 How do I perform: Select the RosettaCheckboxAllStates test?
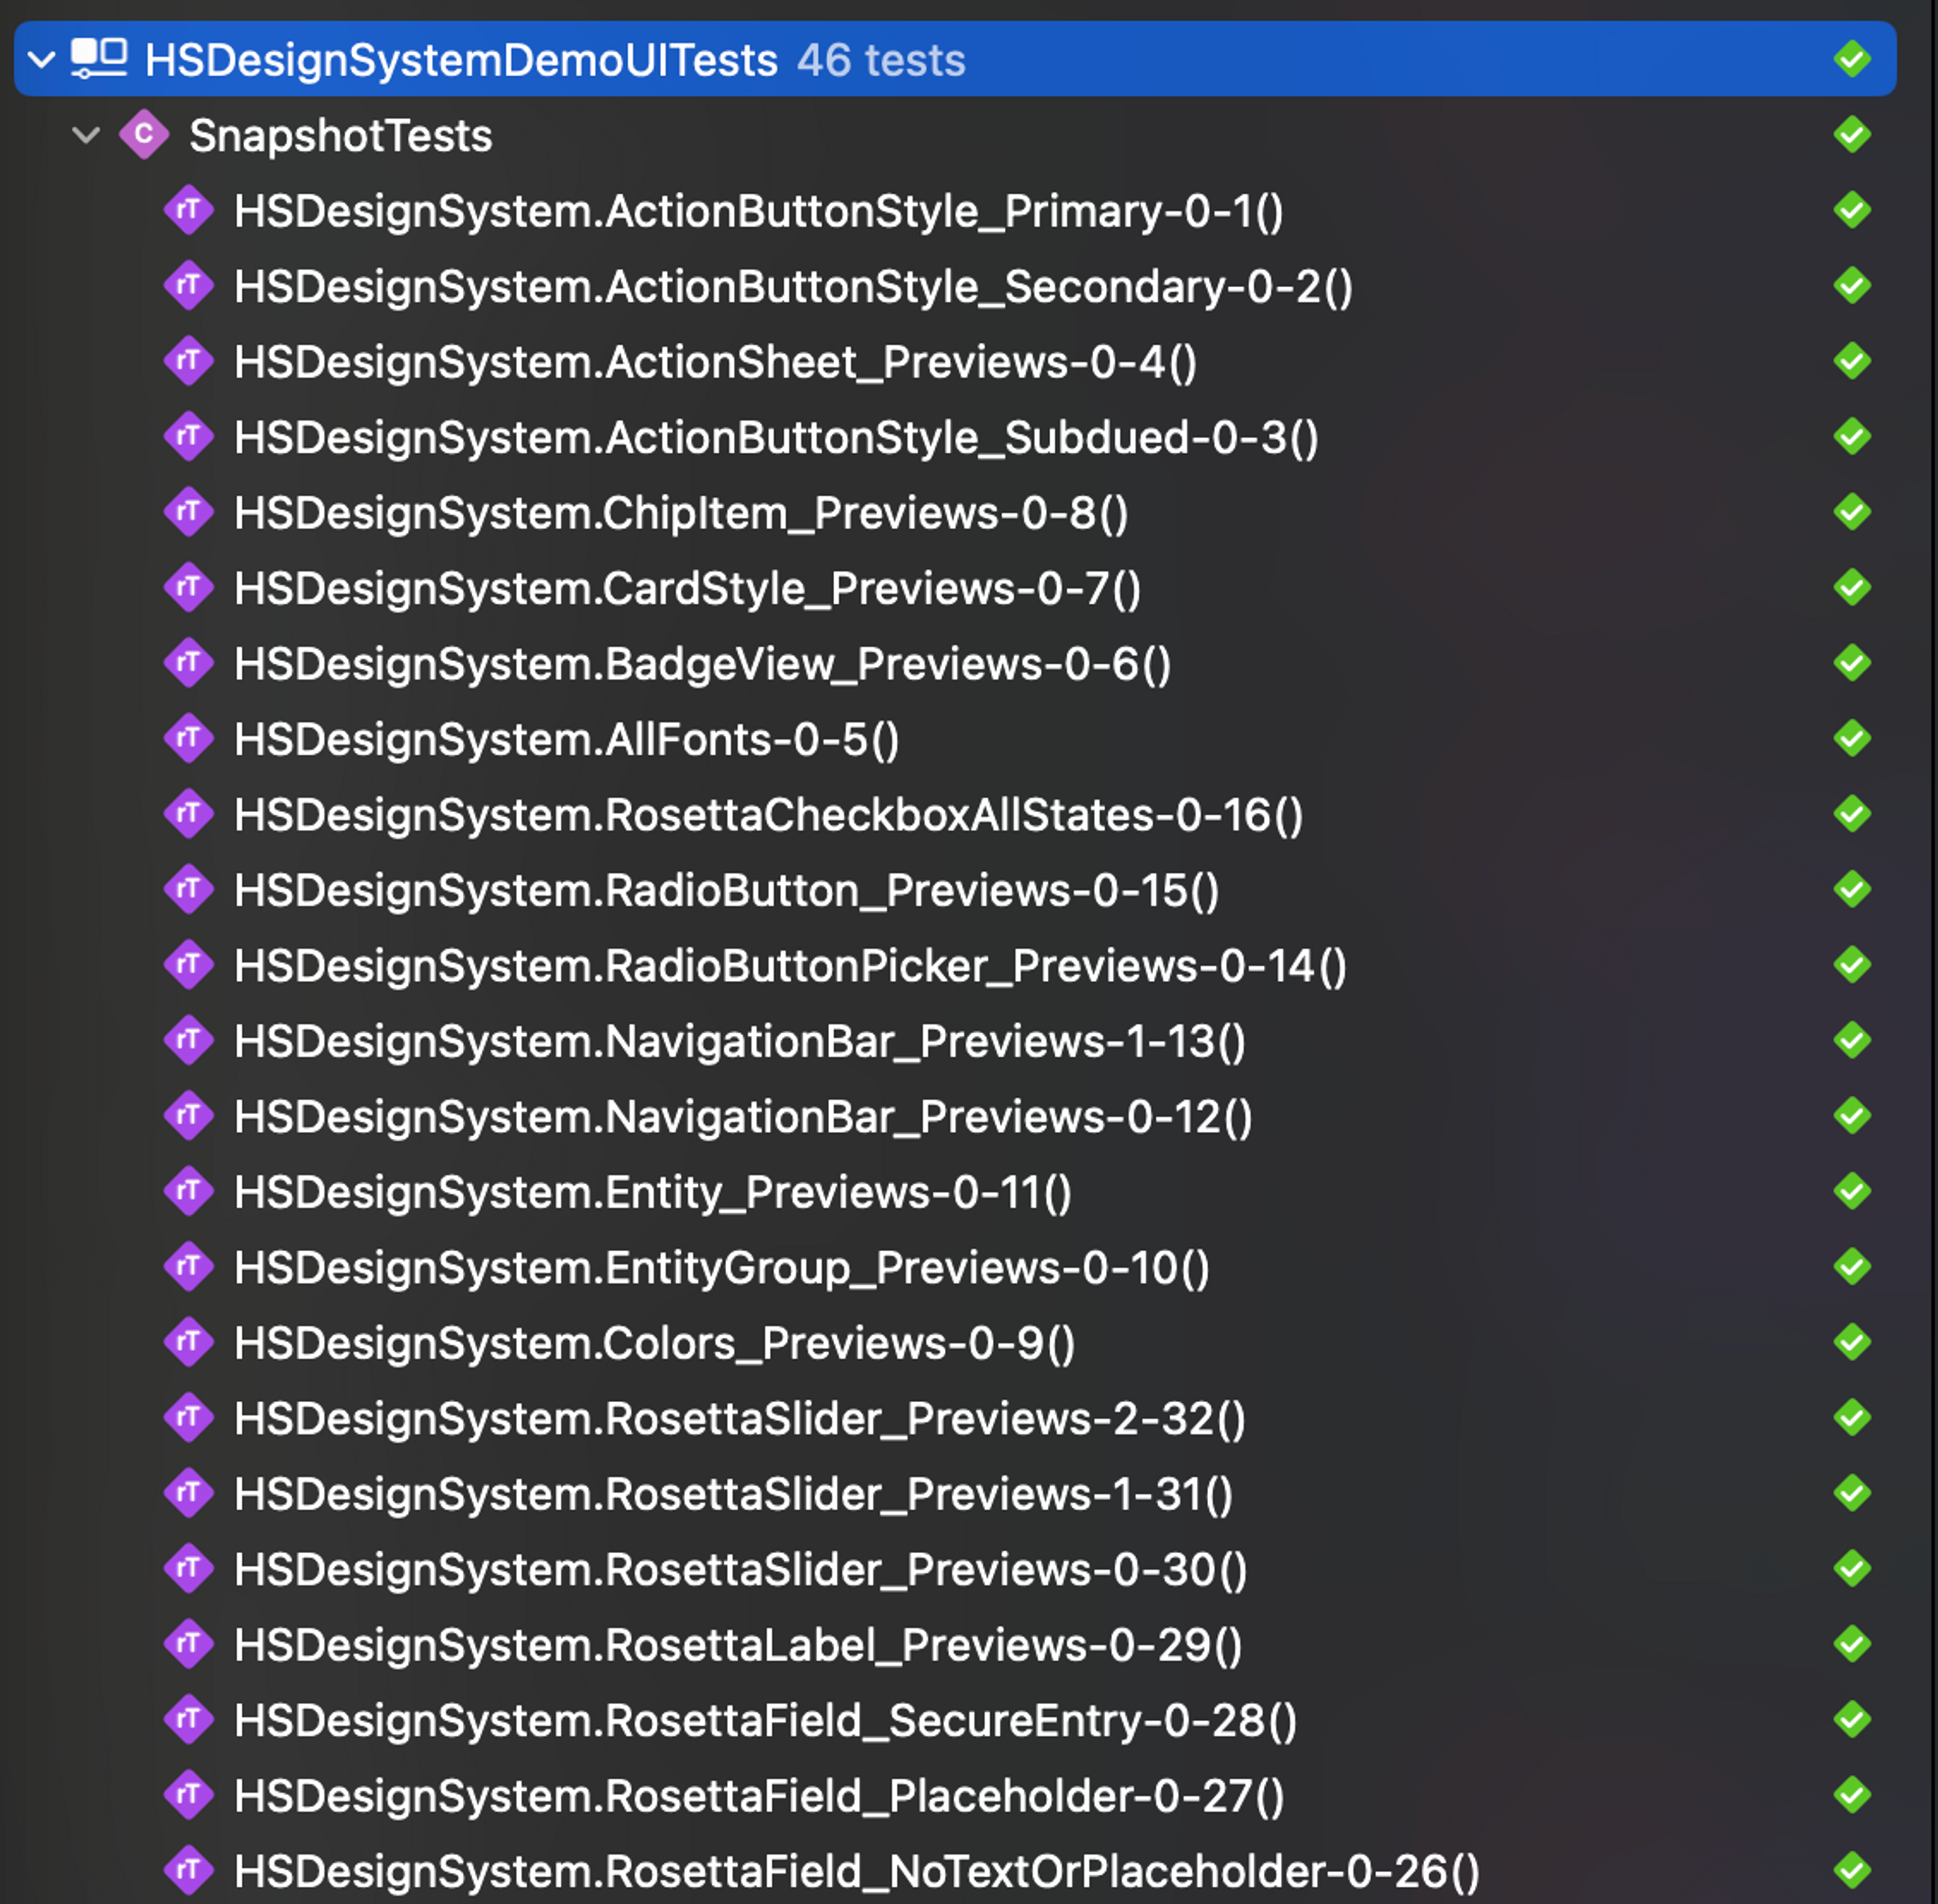(x=768, y=814)
